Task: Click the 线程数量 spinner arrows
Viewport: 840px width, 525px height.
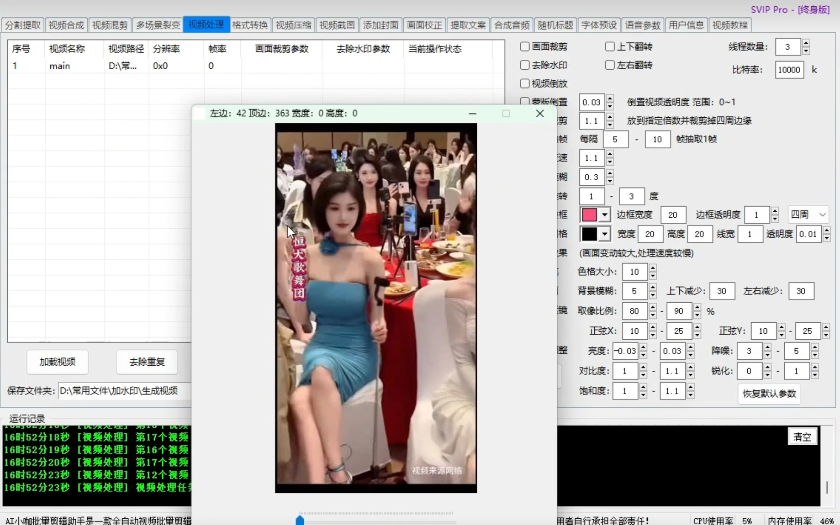Action: coord(805,47)
